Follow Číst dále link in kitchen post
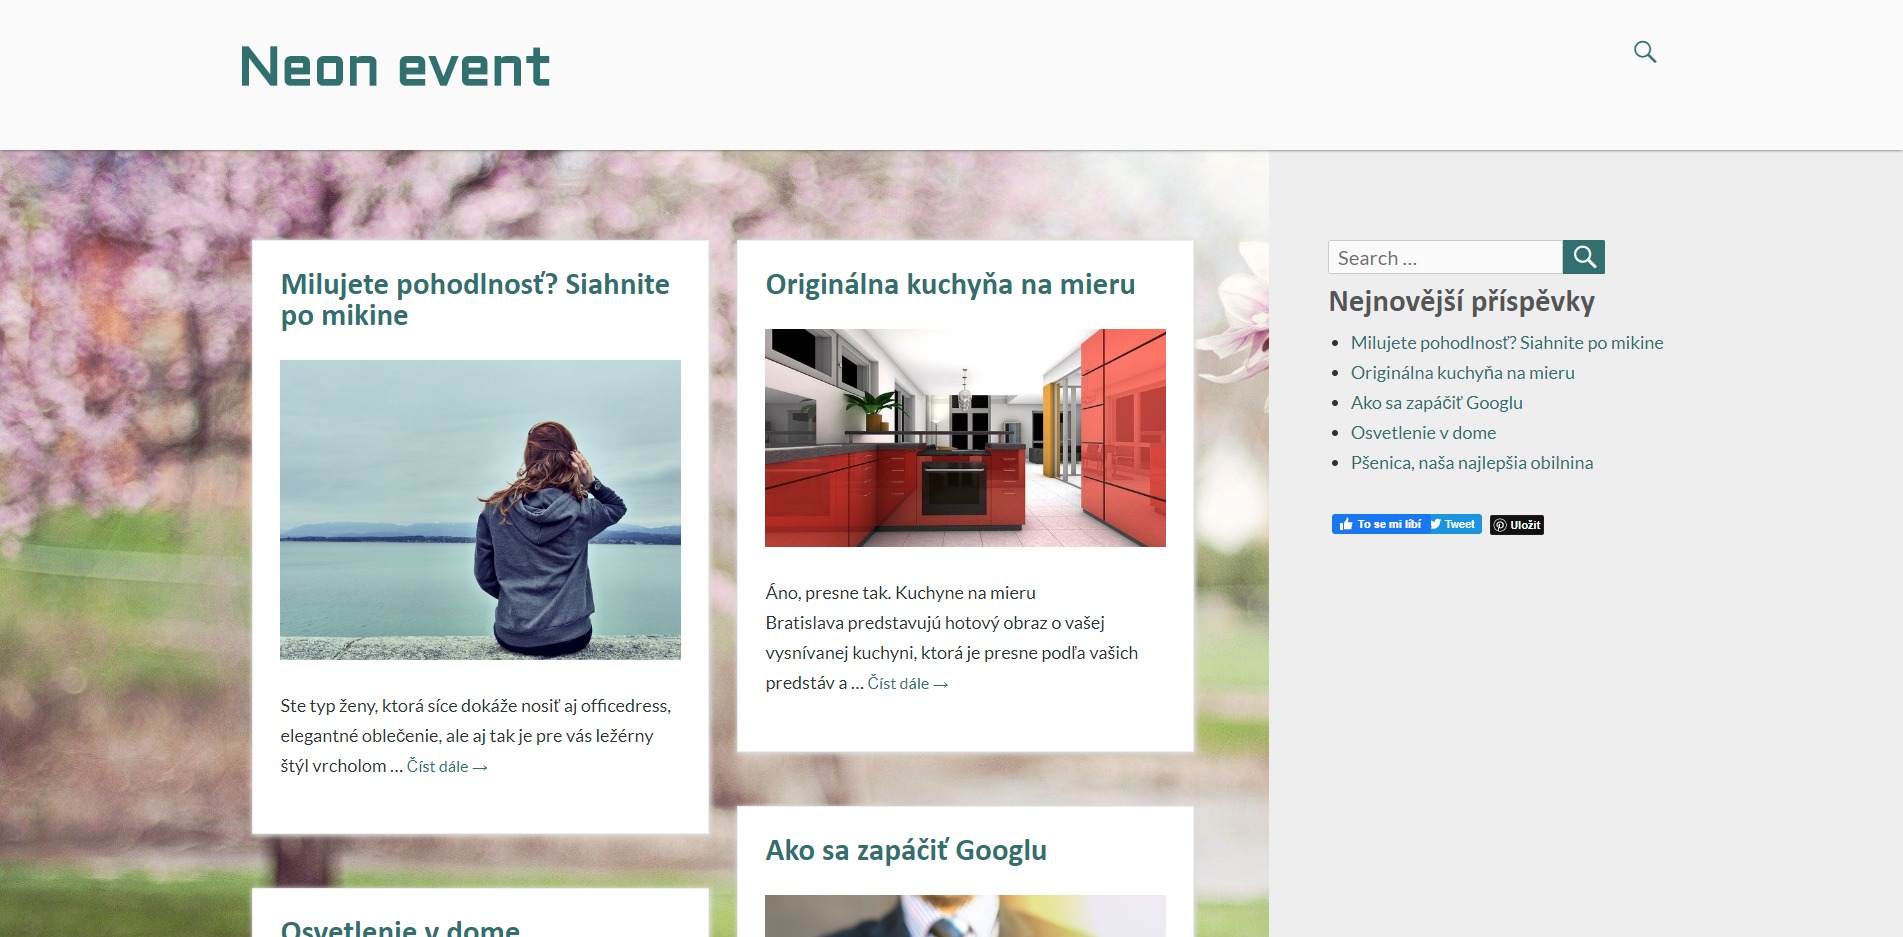 [x=908, y=684]
